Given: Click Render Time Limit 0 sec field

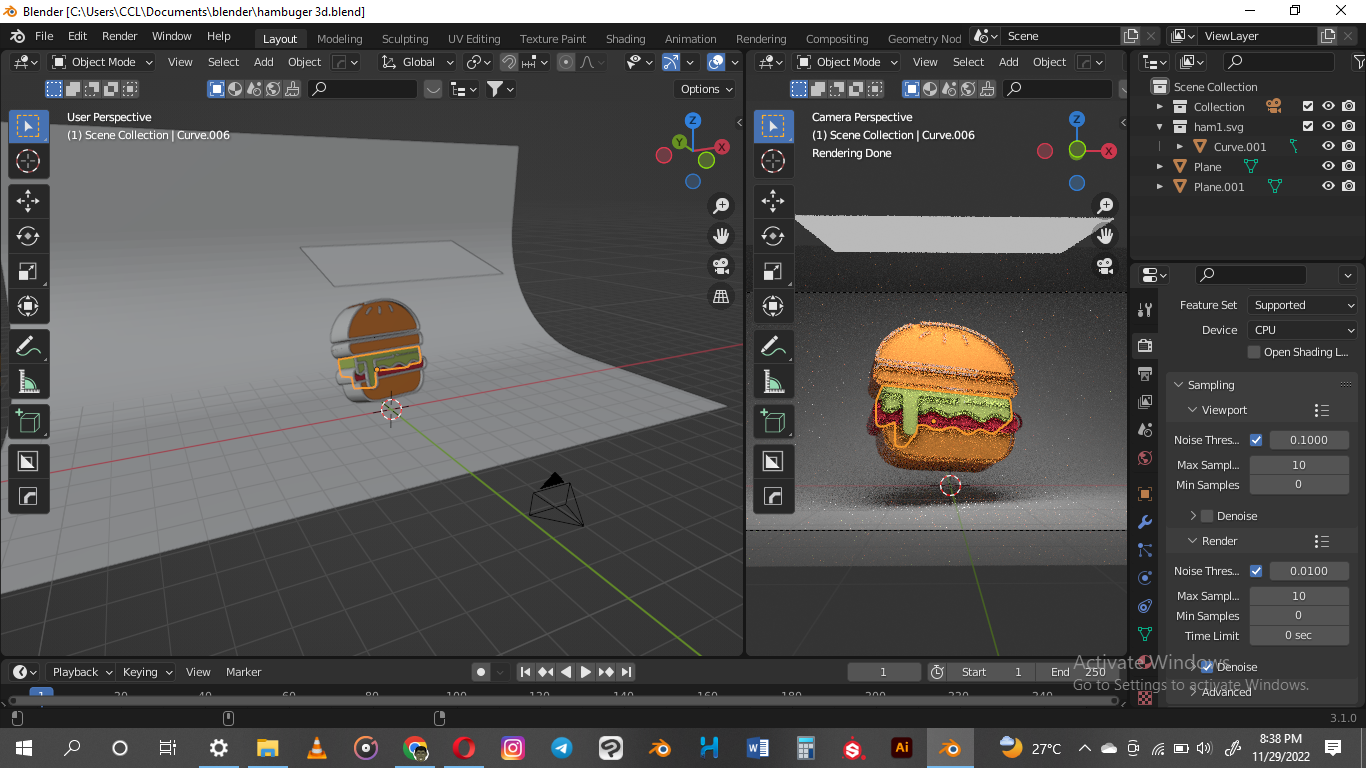Looking at the screenshot, I should pos(1299,636).
